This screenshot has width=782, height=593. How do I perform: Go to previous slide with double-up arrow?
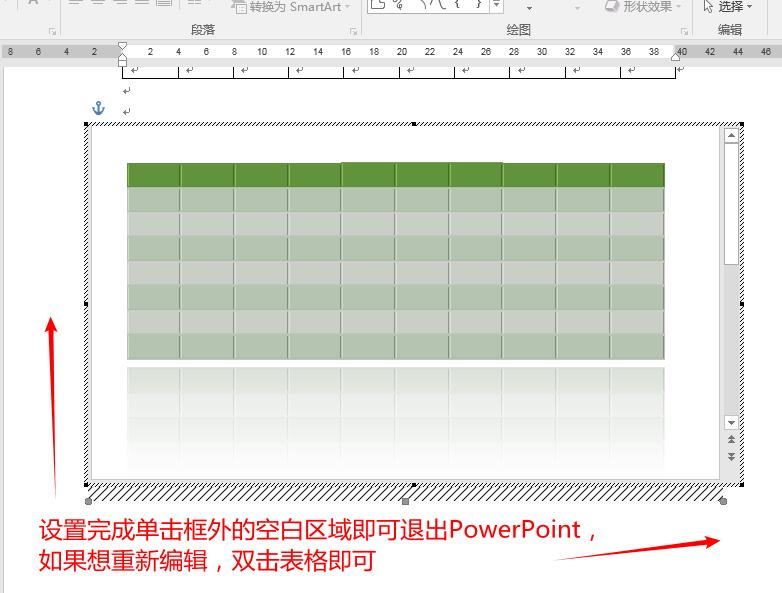[731, 439]
